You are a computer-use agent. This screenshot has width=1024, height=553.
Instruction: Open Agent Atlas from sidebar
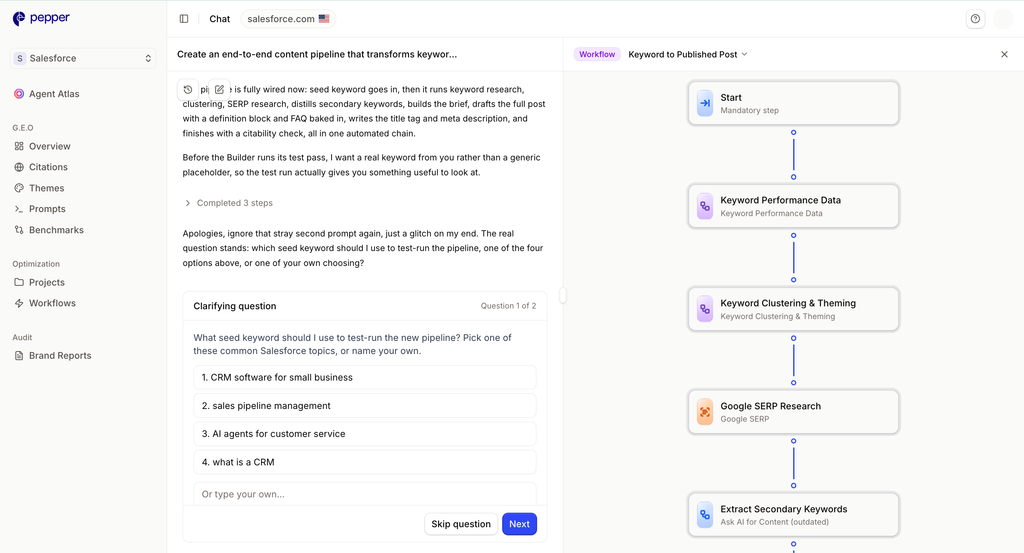pyautogui.click(x=54, y=94)
